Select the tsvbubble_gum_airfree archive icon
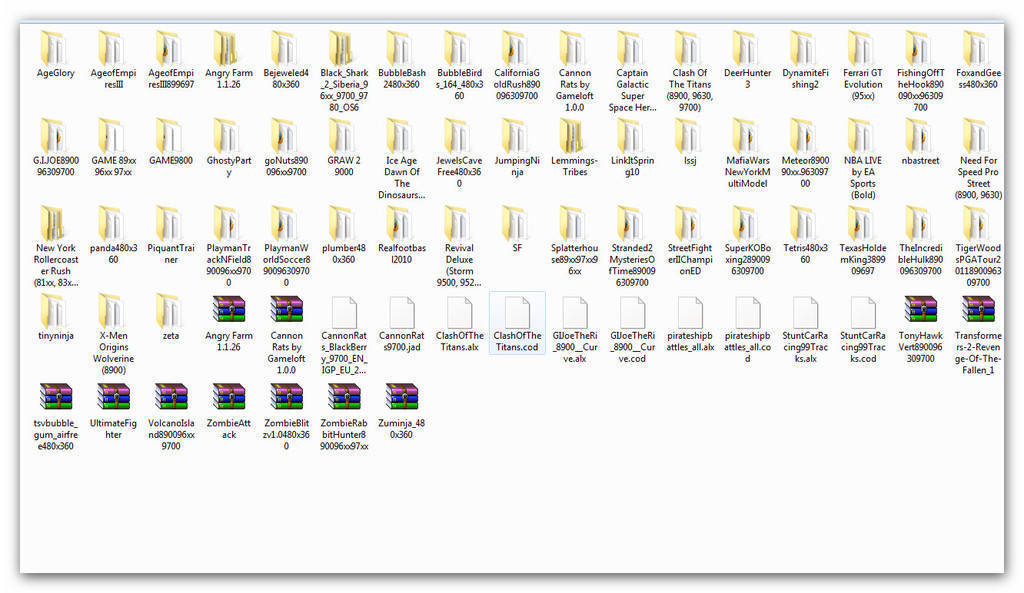The width and height of the screenshot is (1024, 593). pyautogui.click(x=56, y=398)
